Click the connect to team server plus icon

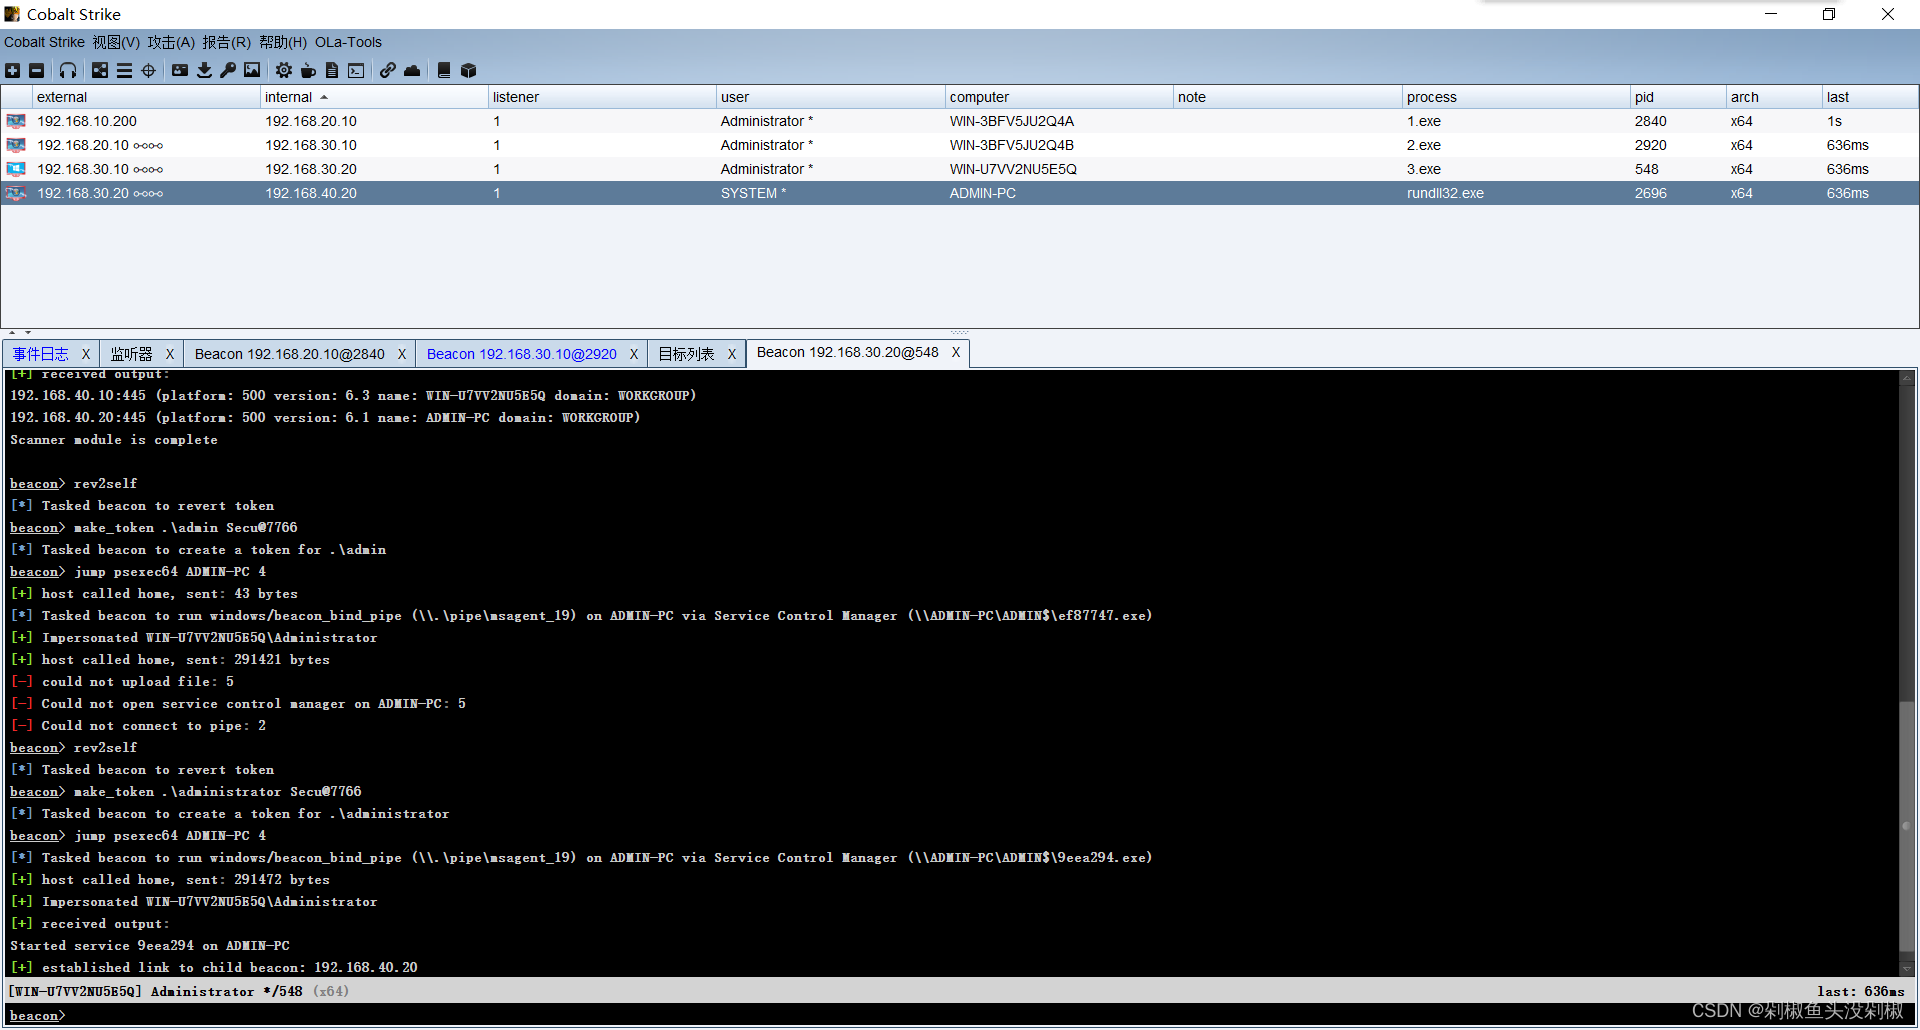[x=12, y=70]
